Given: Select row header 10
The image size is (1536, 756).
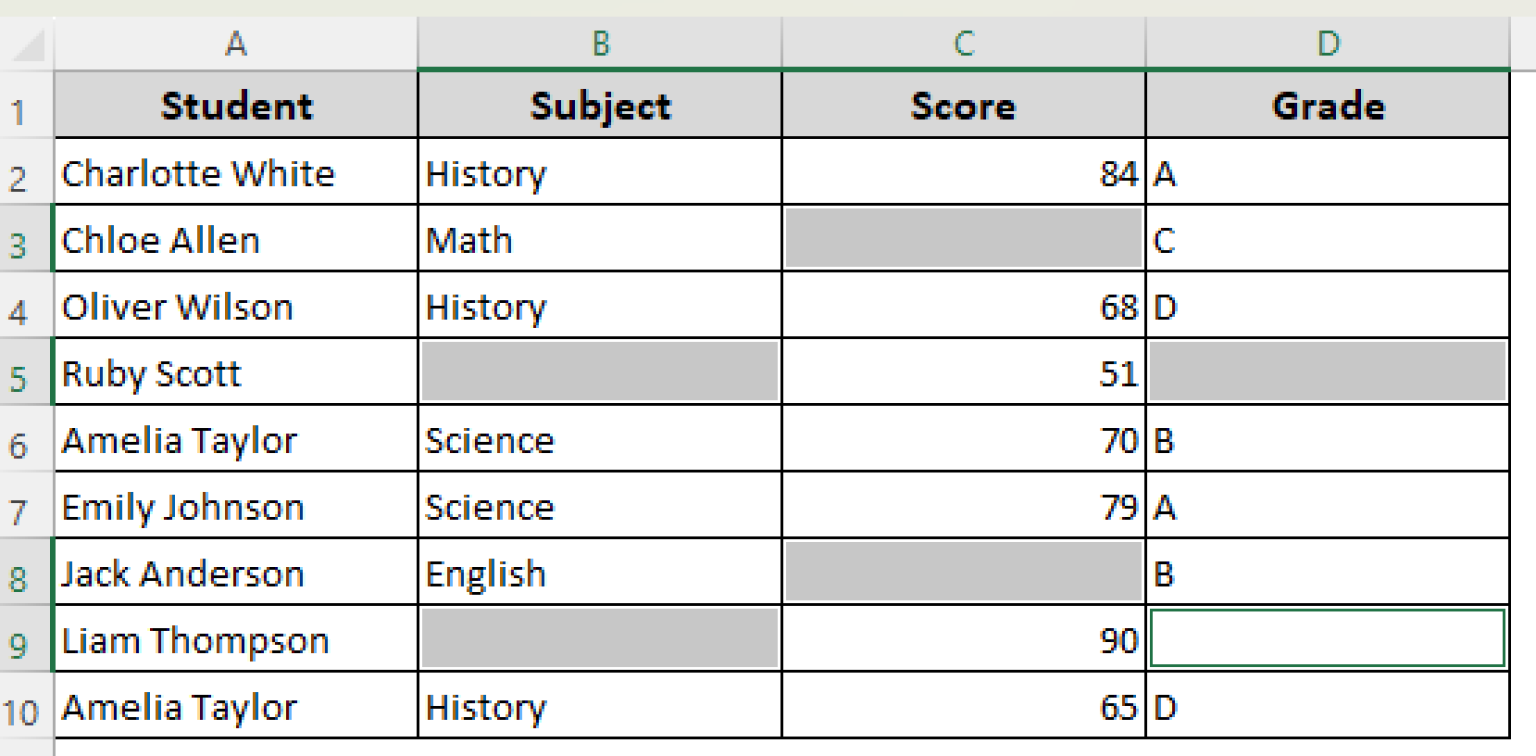Looking at the screenshot, I should [x=24, y=706].
